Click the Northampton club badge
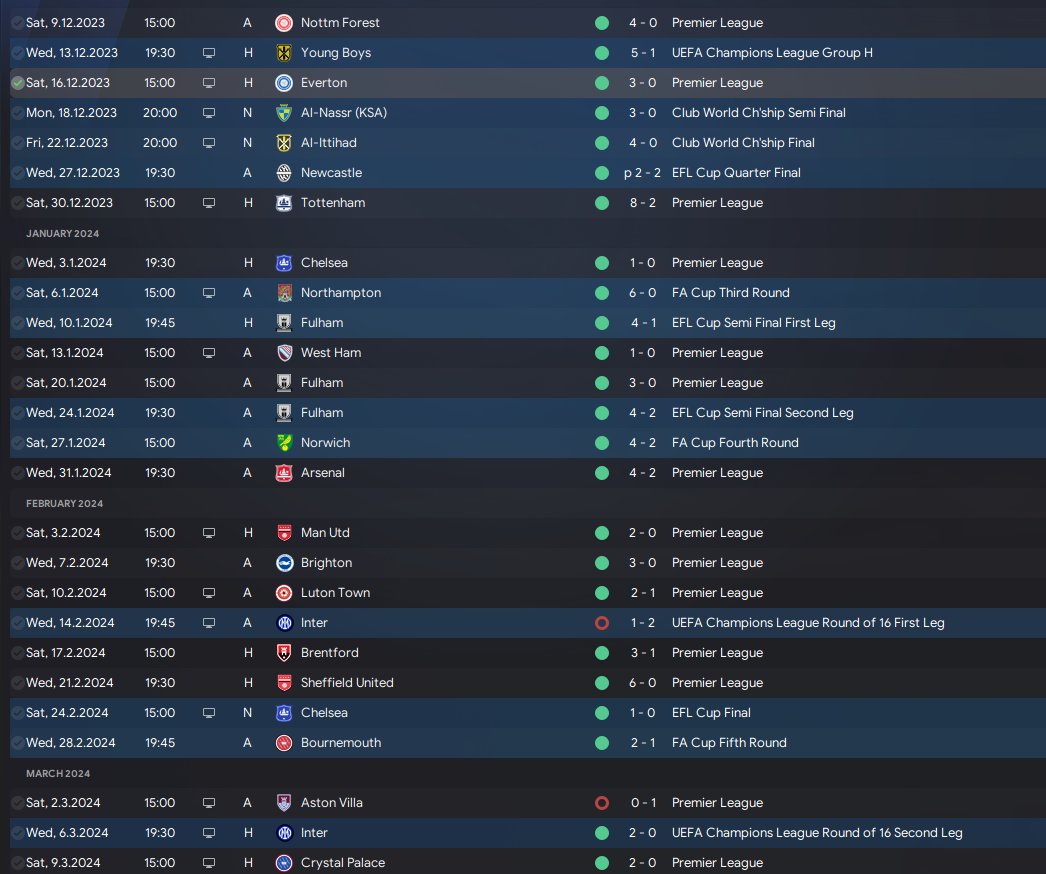1046x874 pixels. click(284, 292)
